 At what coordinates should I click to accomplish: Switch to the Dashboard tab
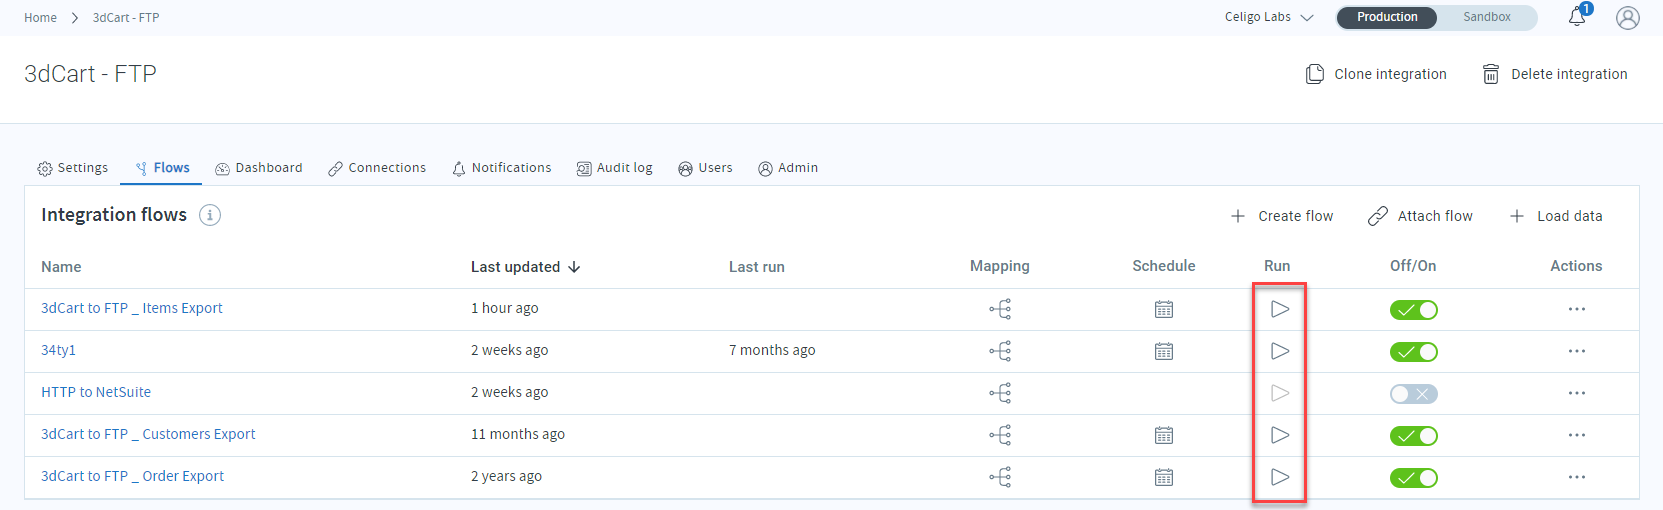[259, 168]
